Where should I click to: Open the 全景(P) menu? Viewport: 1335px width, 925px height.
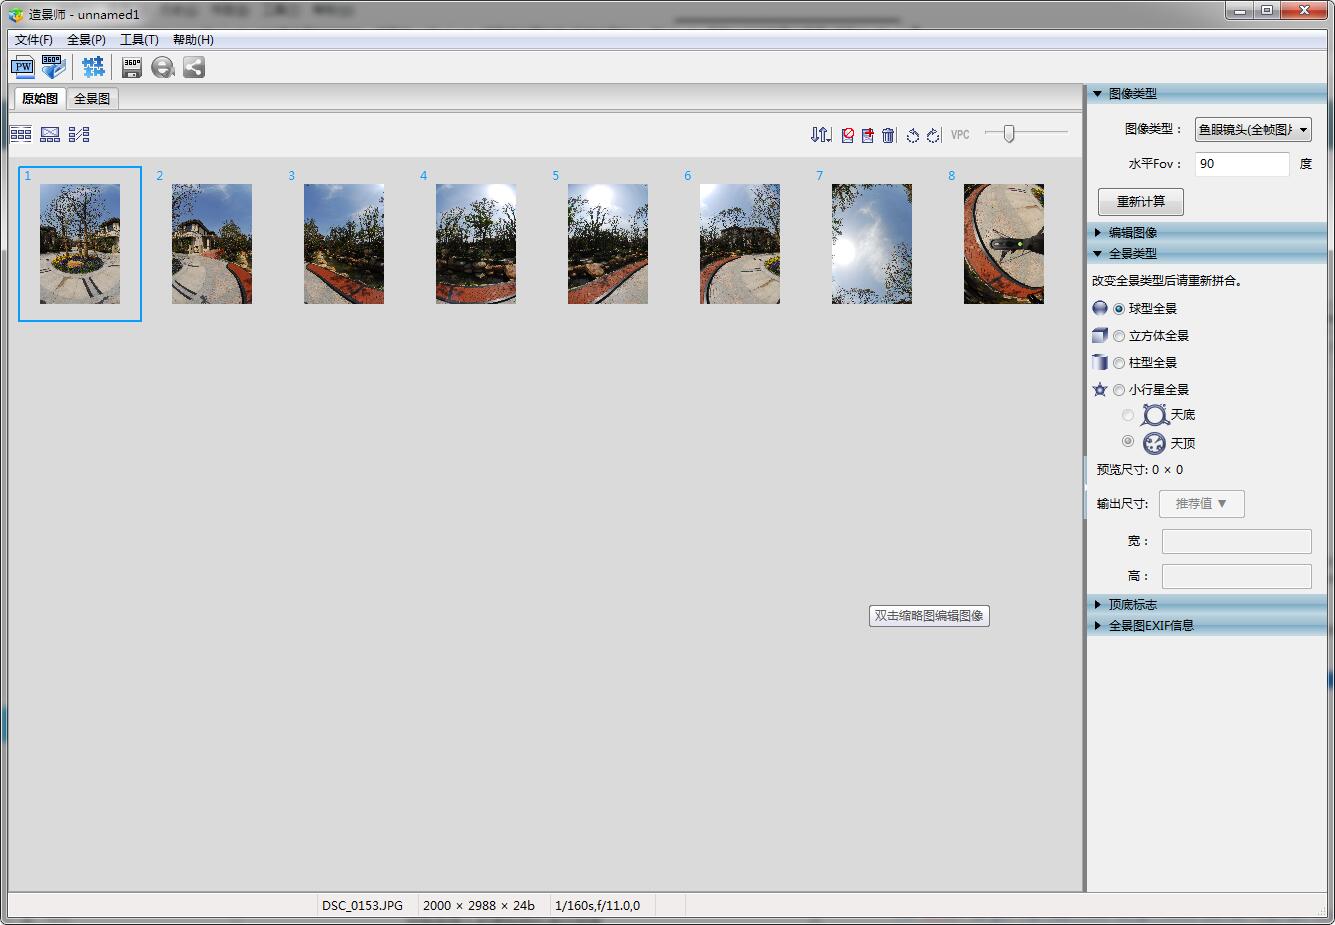pos(86,40)
